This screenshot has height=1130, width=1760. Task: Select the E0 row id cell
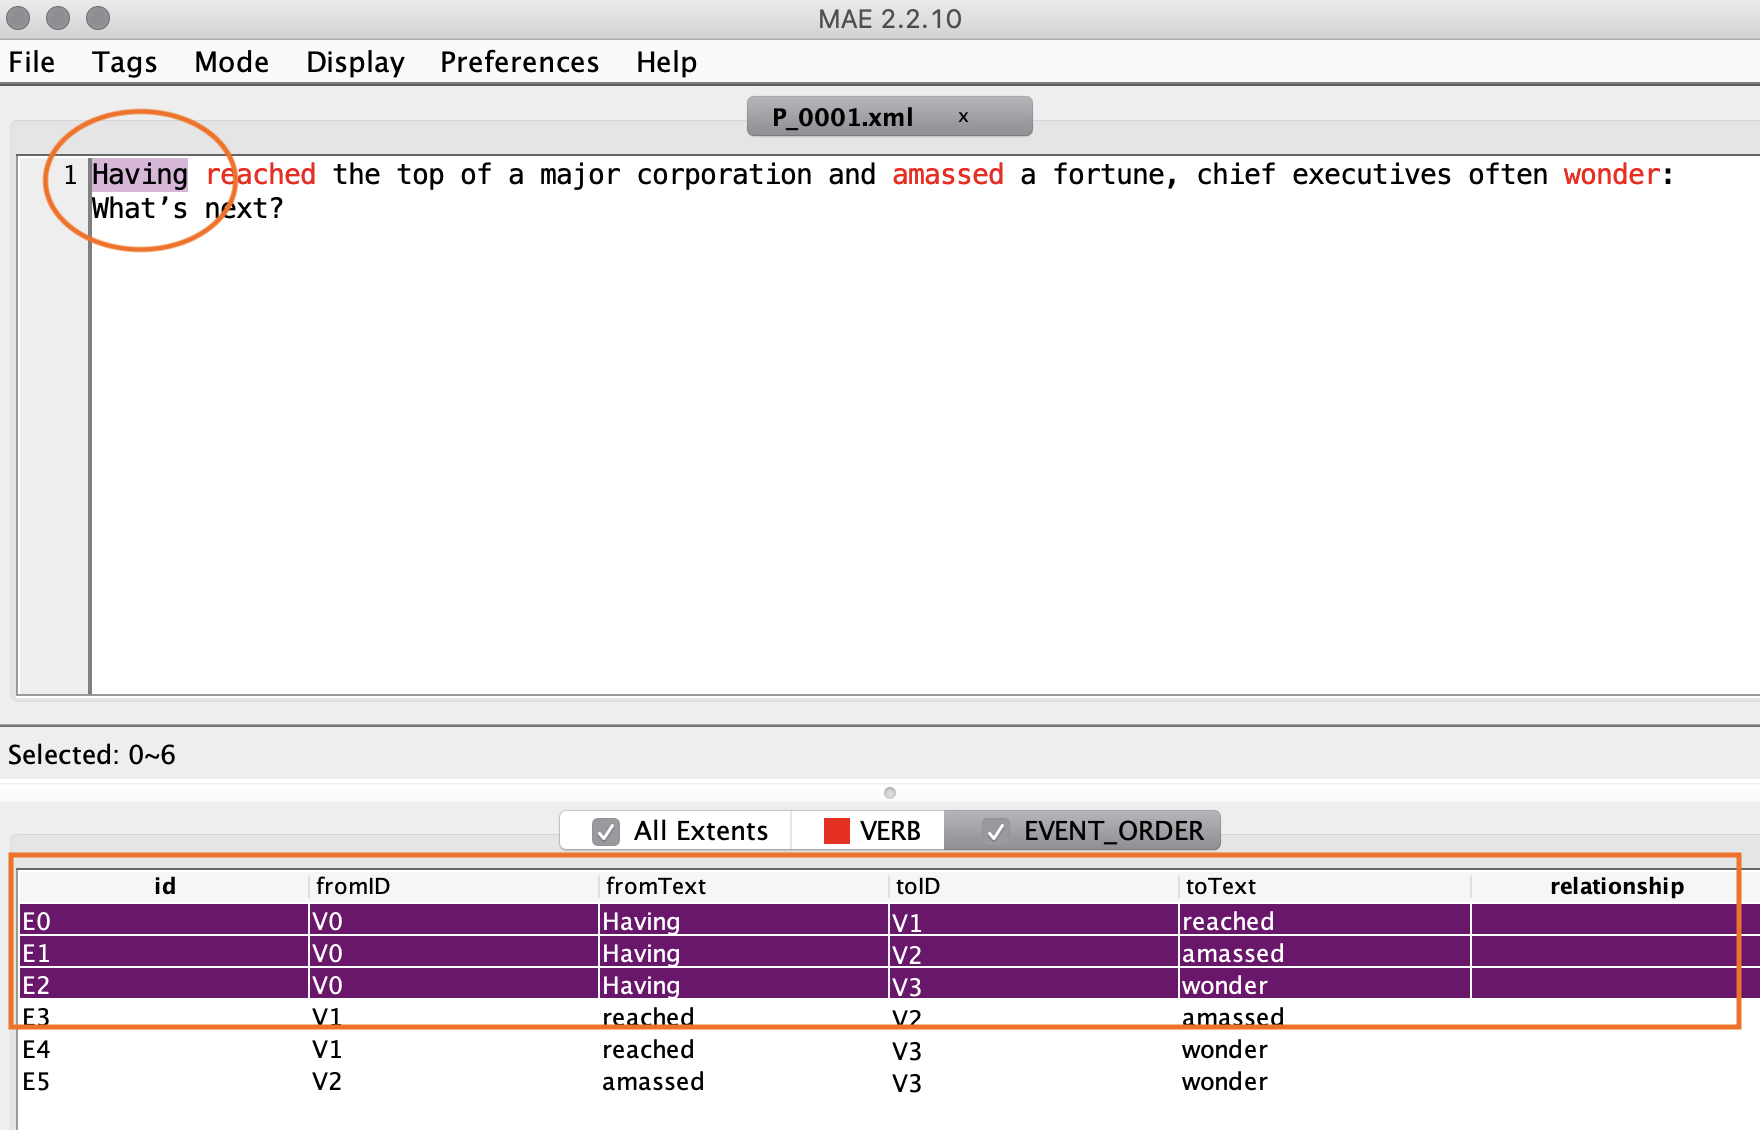(x=165, y=921)
